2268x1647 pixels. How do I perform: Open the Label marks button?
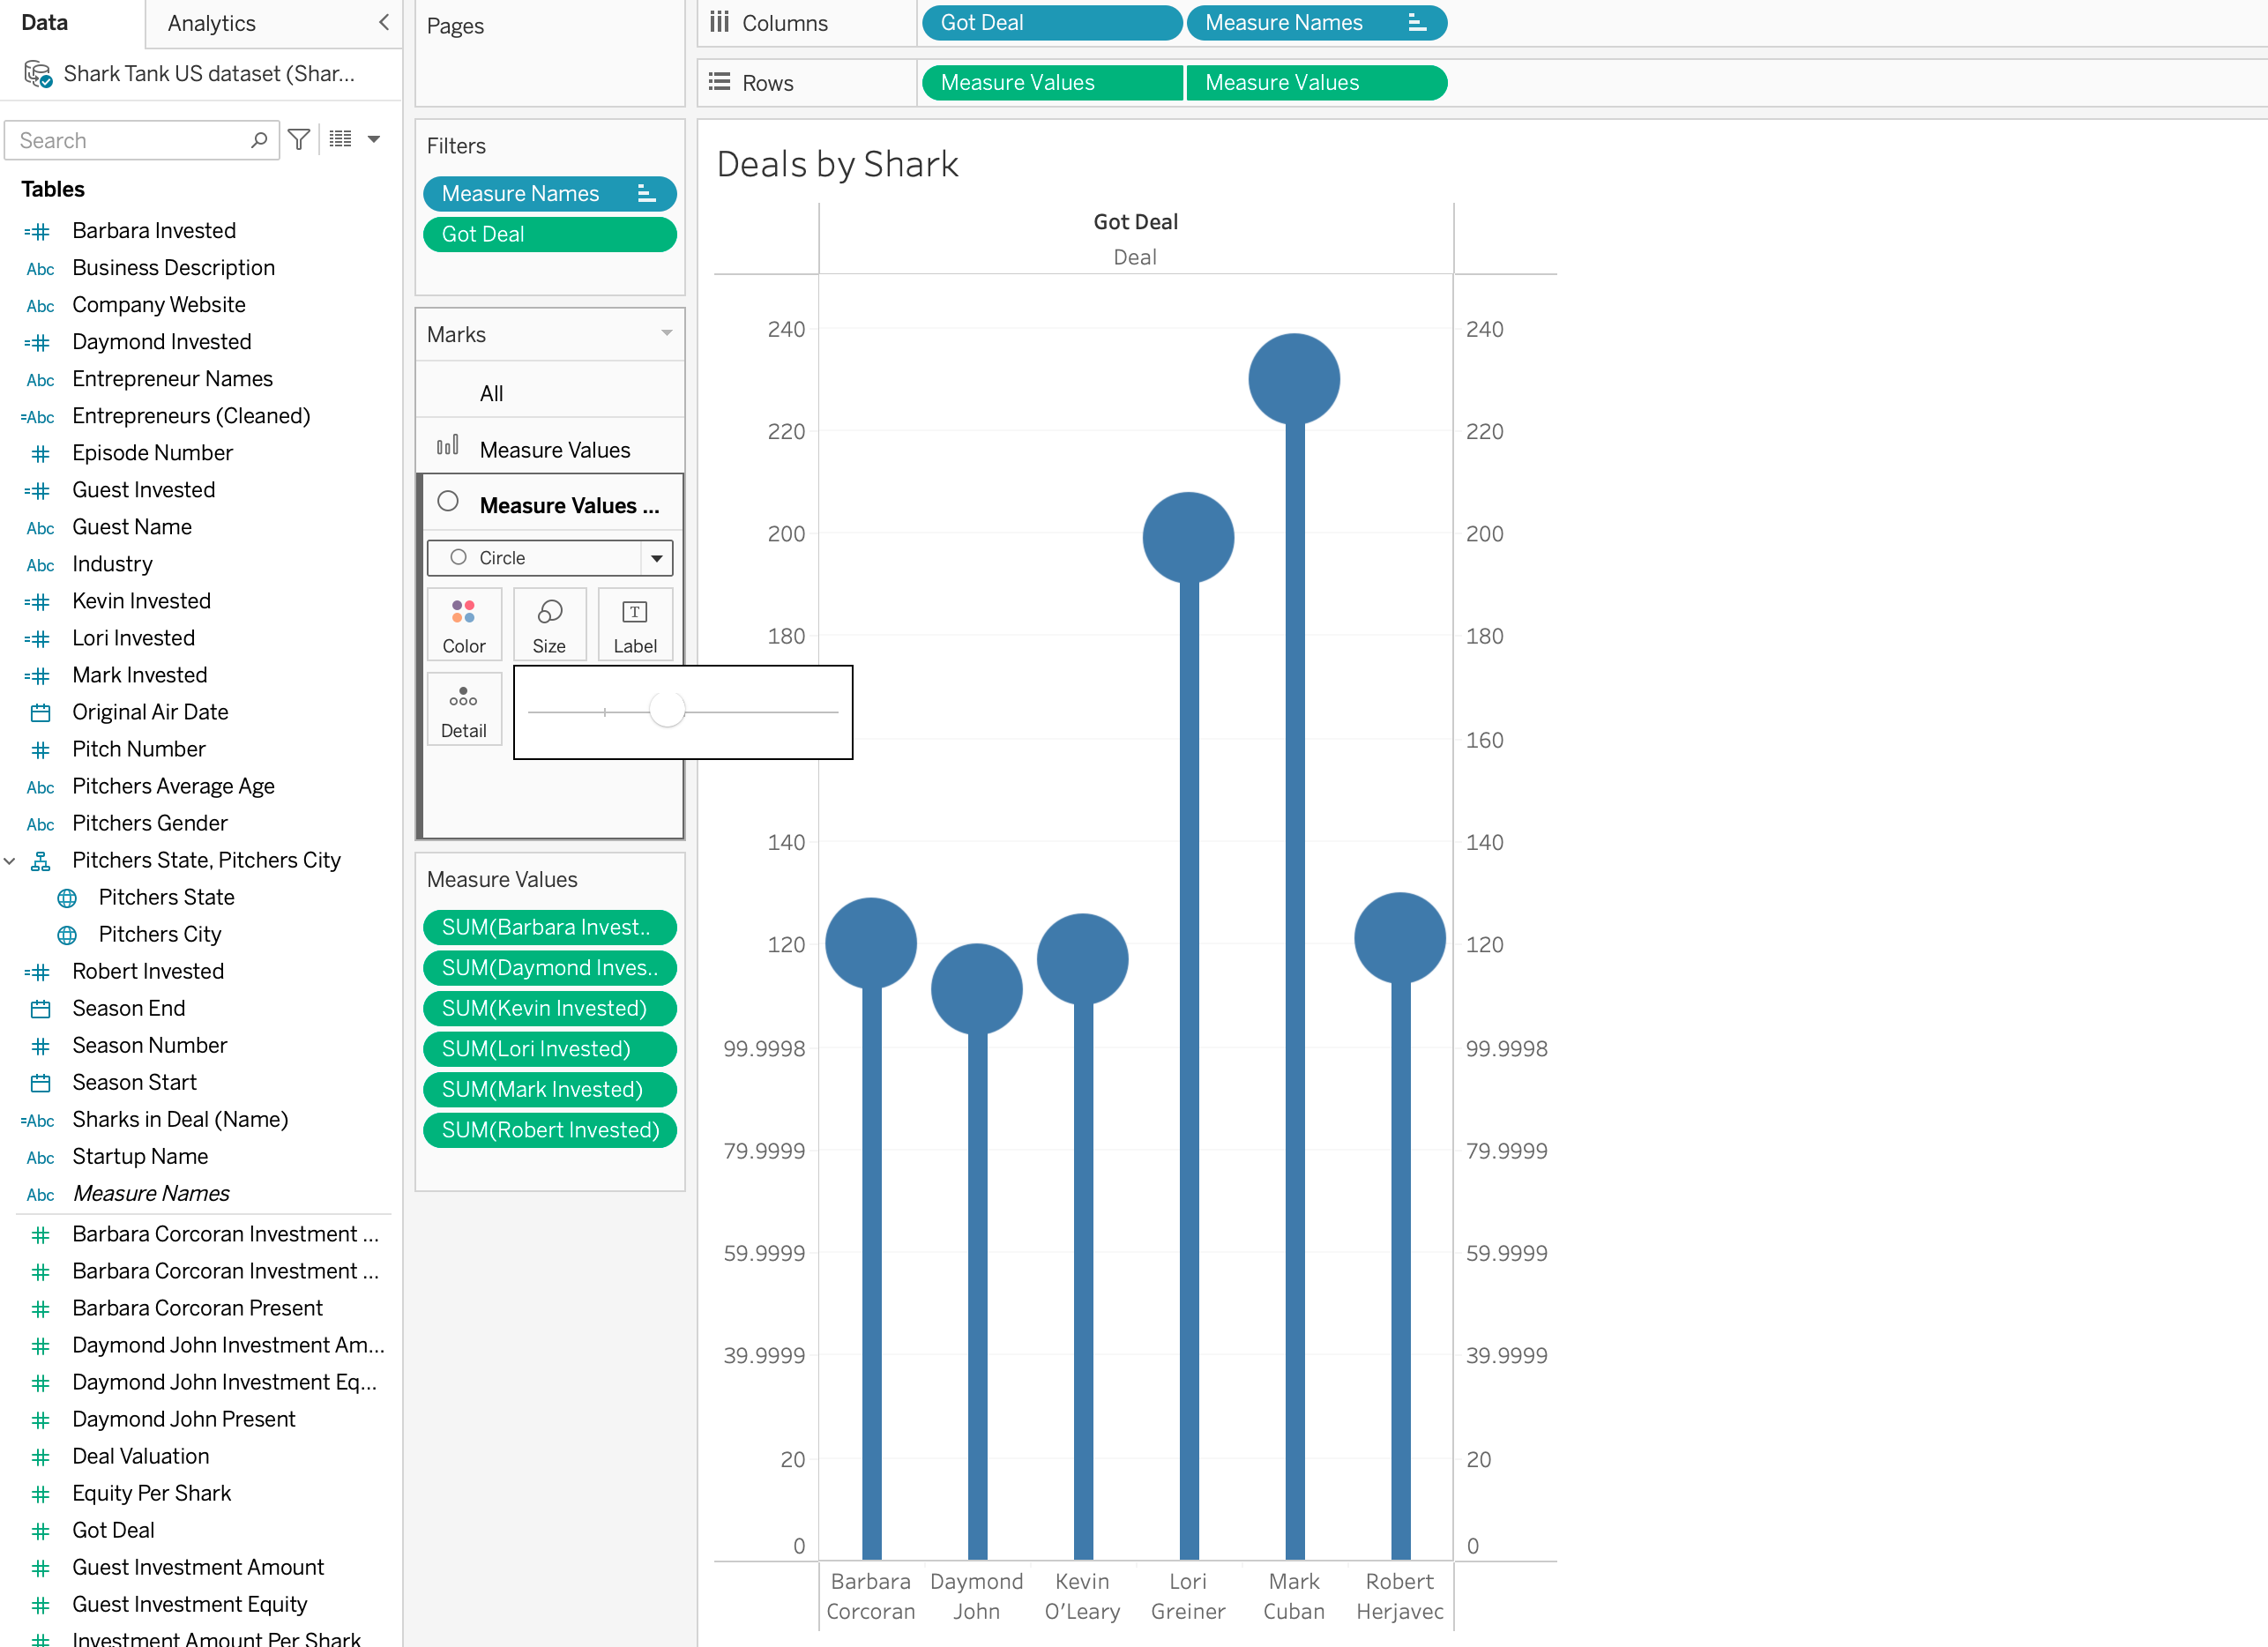pos(634,625)
